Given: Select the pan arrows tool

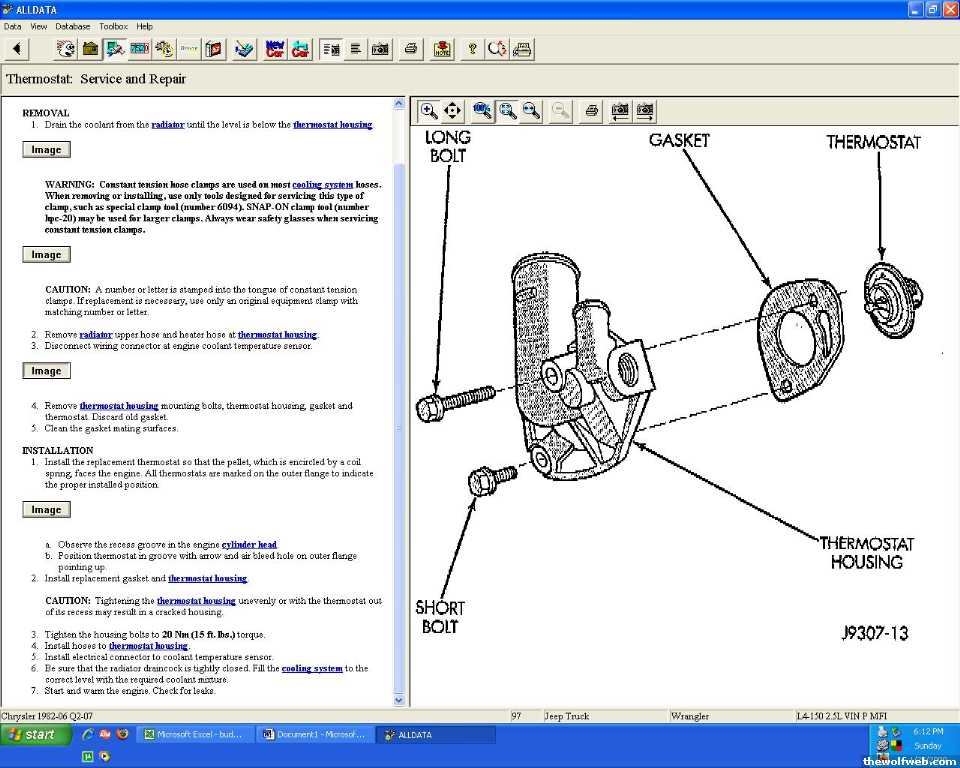Looking at the screenshot, I should click(452, 110).
